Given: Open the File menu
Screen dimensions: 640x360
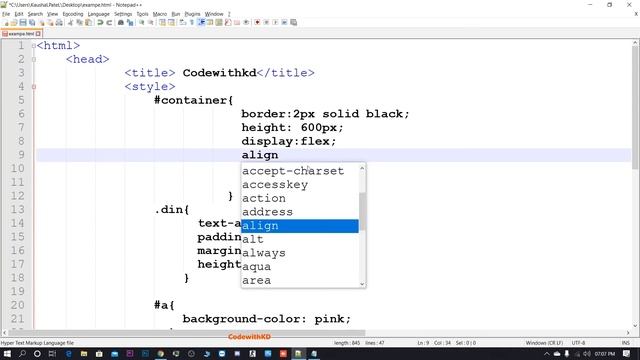Looking at the screenshot, I should 6,14.
